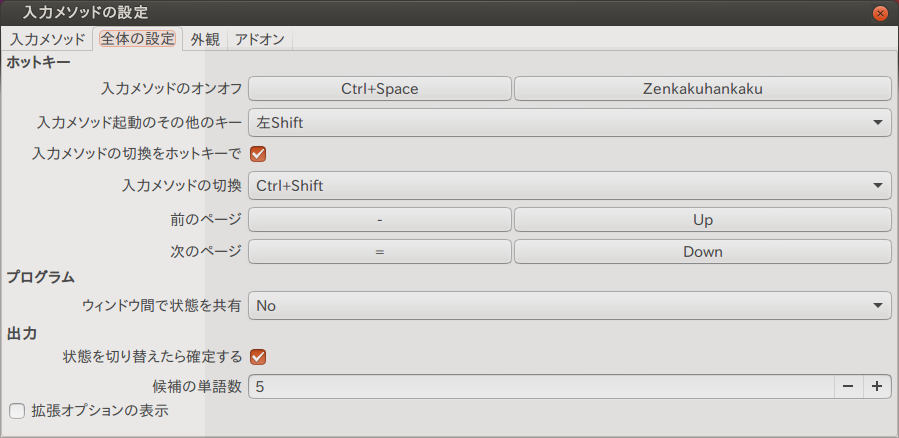Image resolution: width=899 pixels, height=438 pixels.
Task: Switch to the 入力メソッド tab
Action: click(x=48, y=40)
